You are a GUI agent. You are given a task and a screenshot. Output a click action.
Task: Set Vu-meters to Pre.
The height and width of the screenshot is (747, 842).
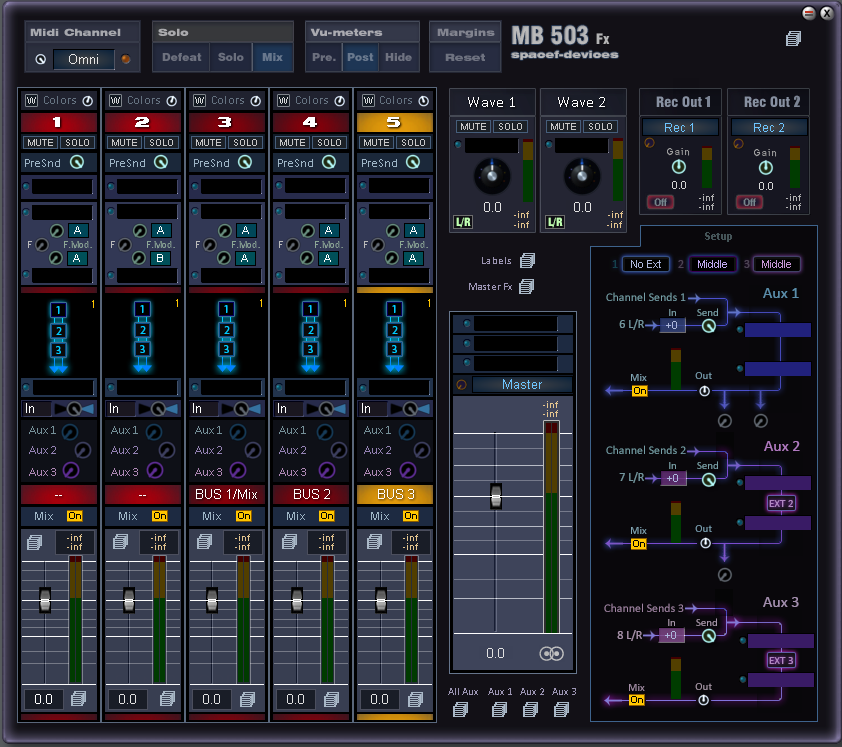click(x=324, y=57)
